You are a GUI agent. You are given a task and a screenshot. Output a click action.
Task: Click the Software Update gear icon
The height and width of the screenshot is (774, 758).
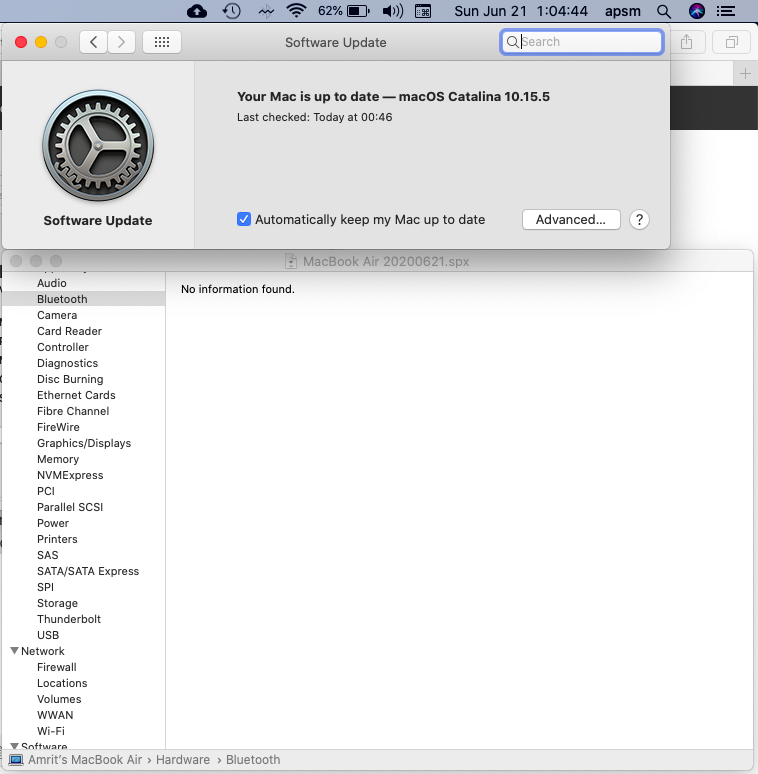pos(98,146)
